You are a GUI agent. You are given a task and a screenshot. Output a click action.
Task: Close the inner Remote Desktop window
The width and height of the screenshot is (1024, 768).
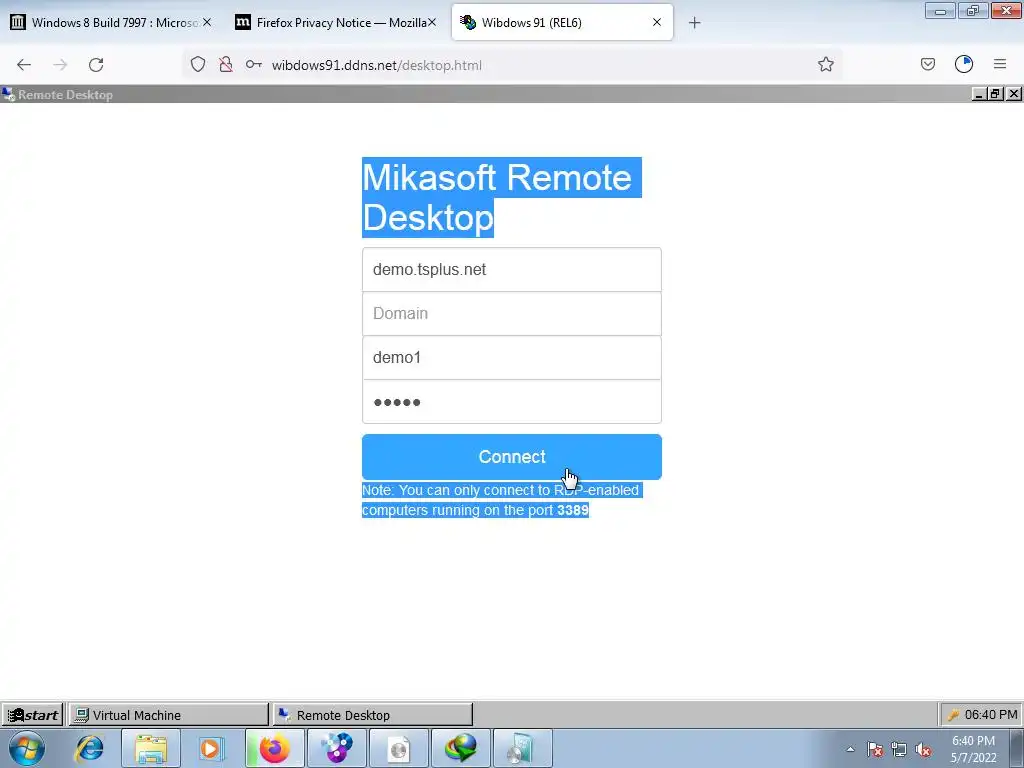[x=1014, y=94]
